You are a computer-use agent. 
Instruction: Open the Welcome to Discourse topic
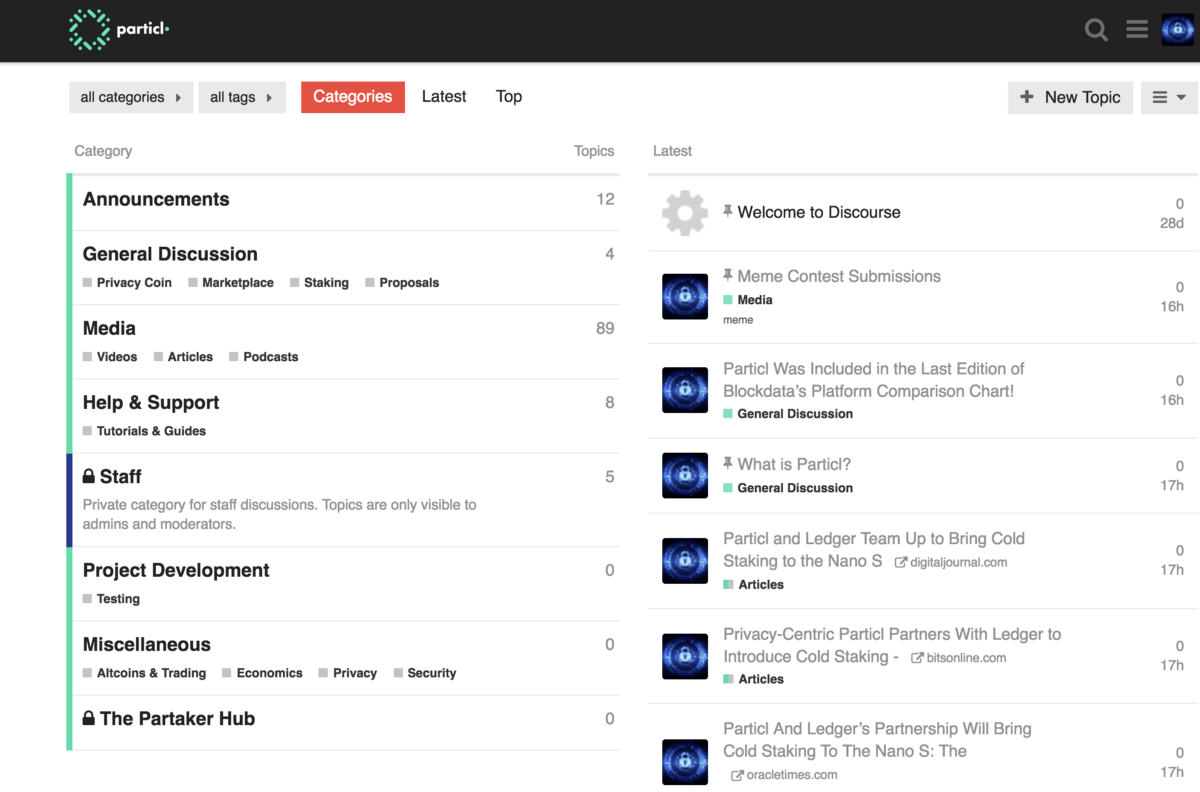pyautogui.click(x=819, y=212)
